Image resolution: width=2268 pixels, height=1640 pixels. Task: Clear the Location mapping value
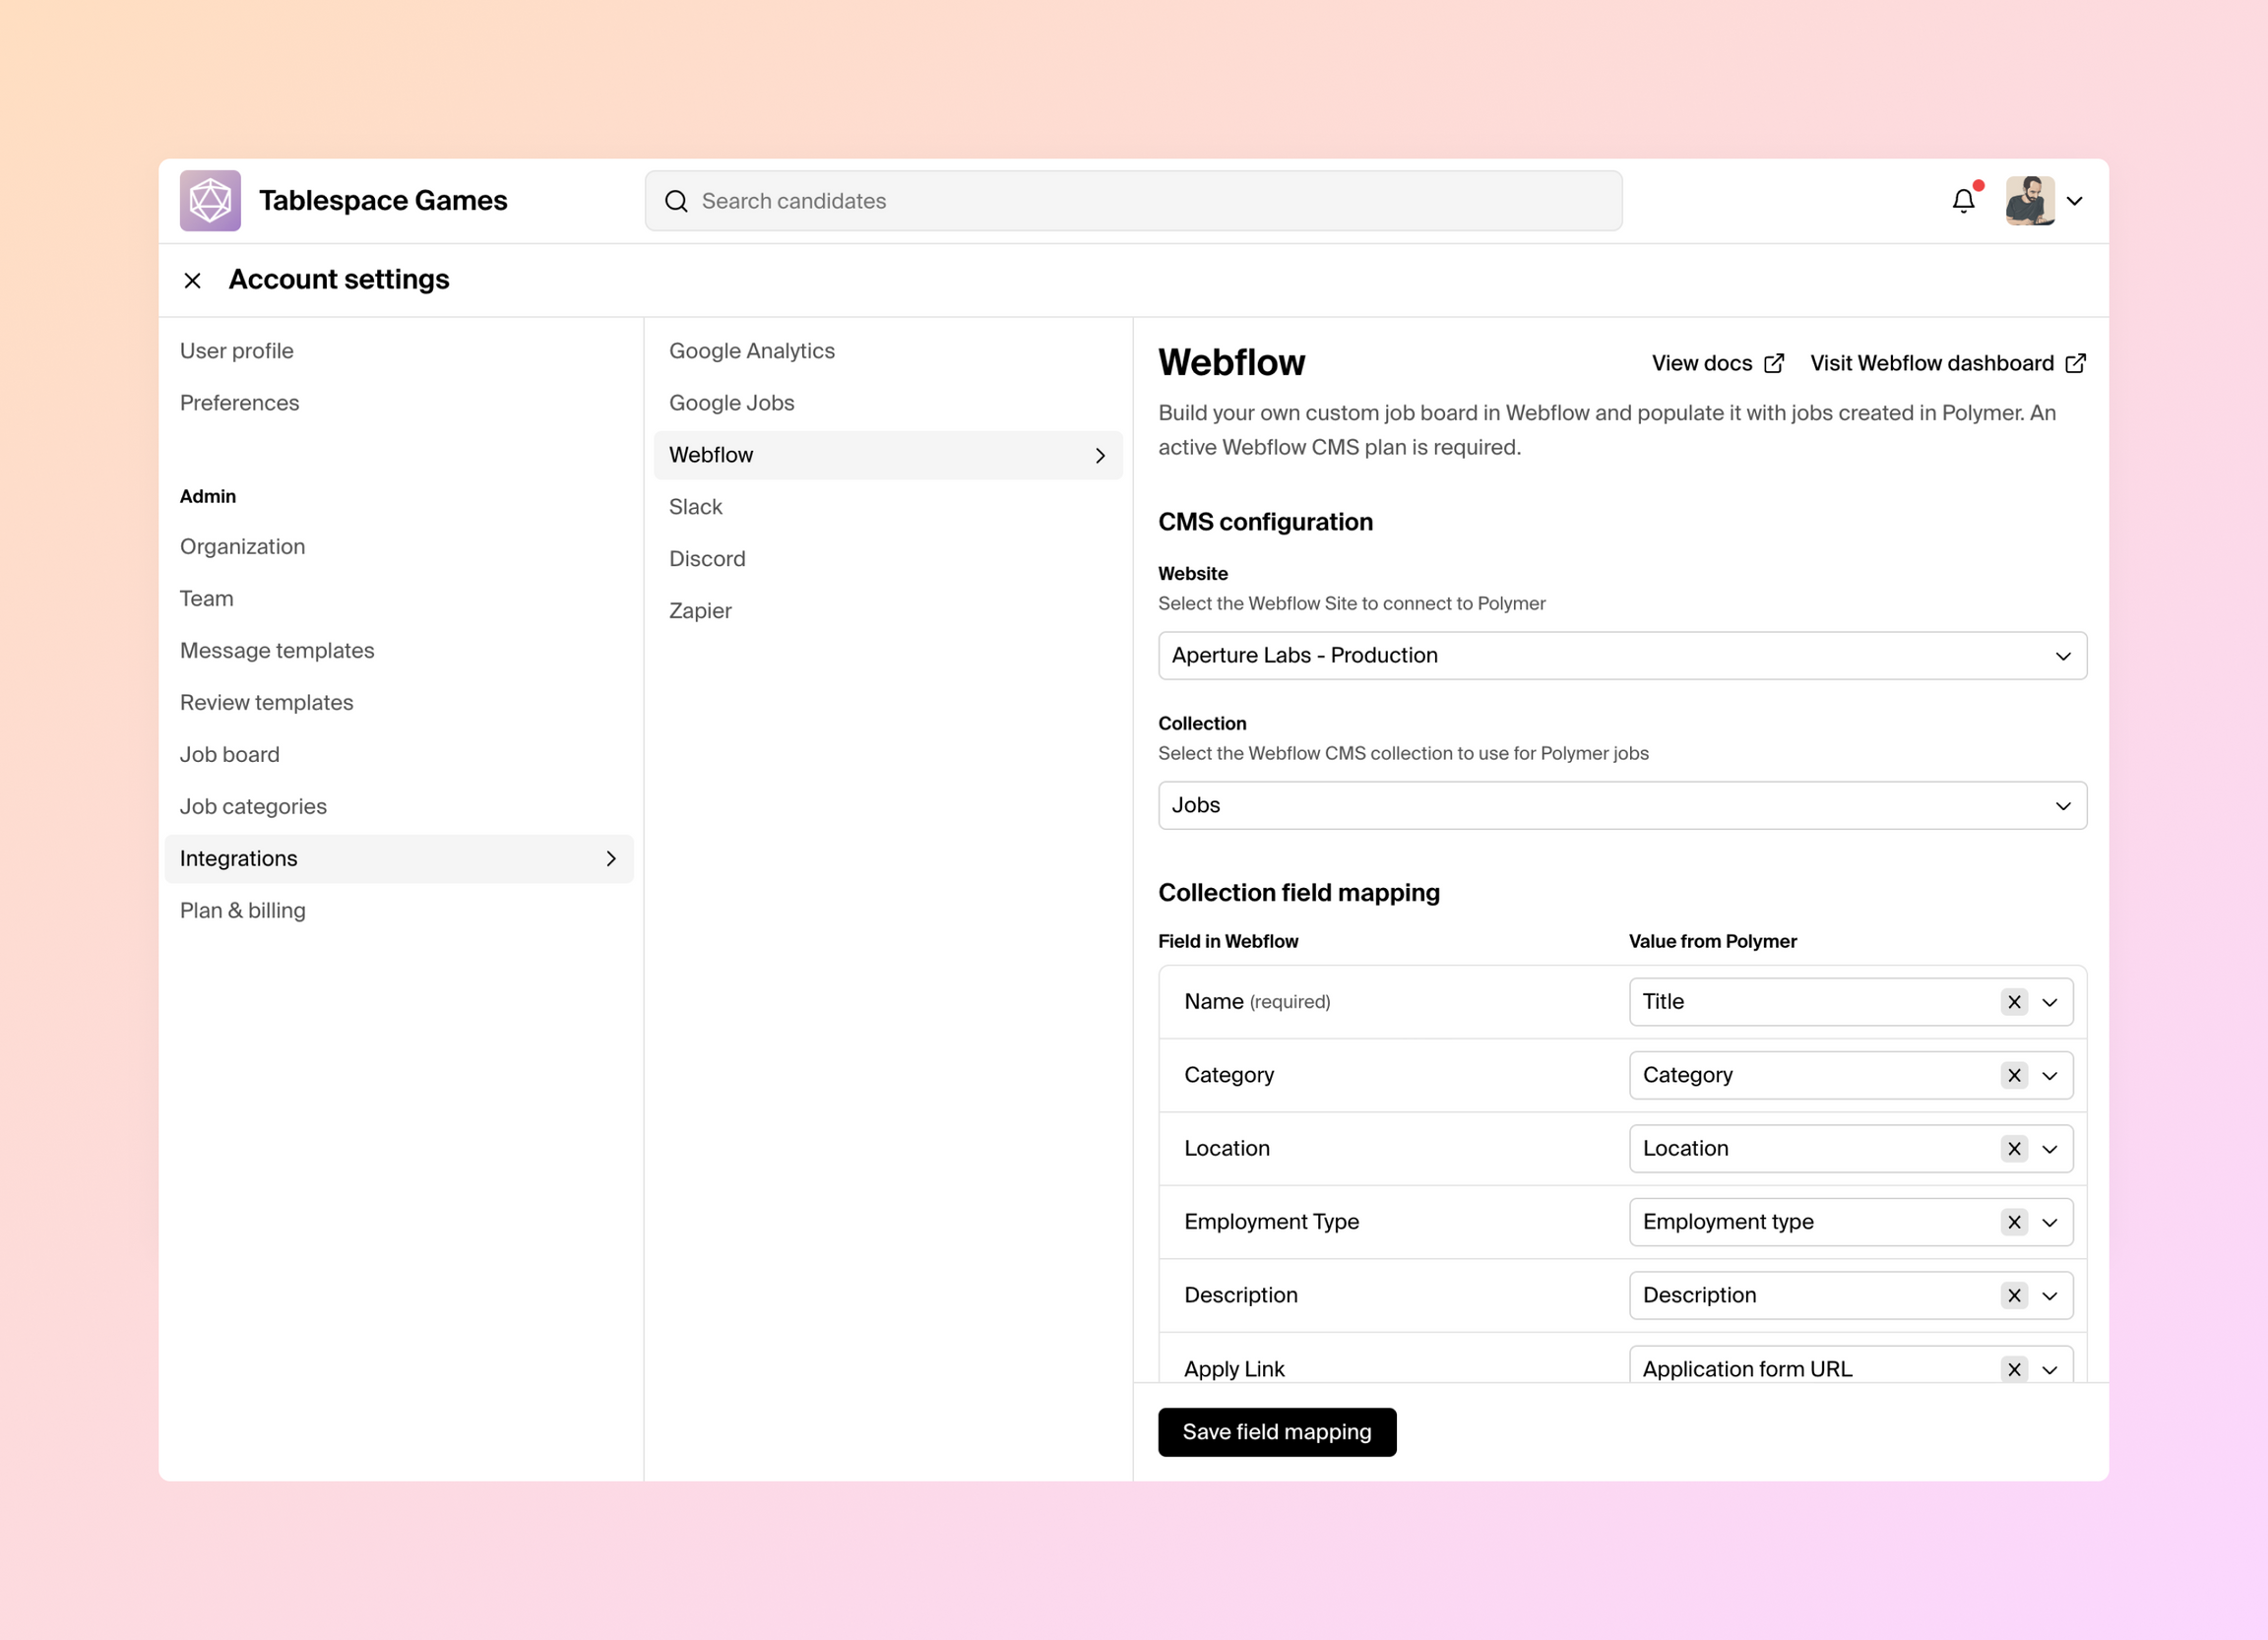(2014, 1149)
